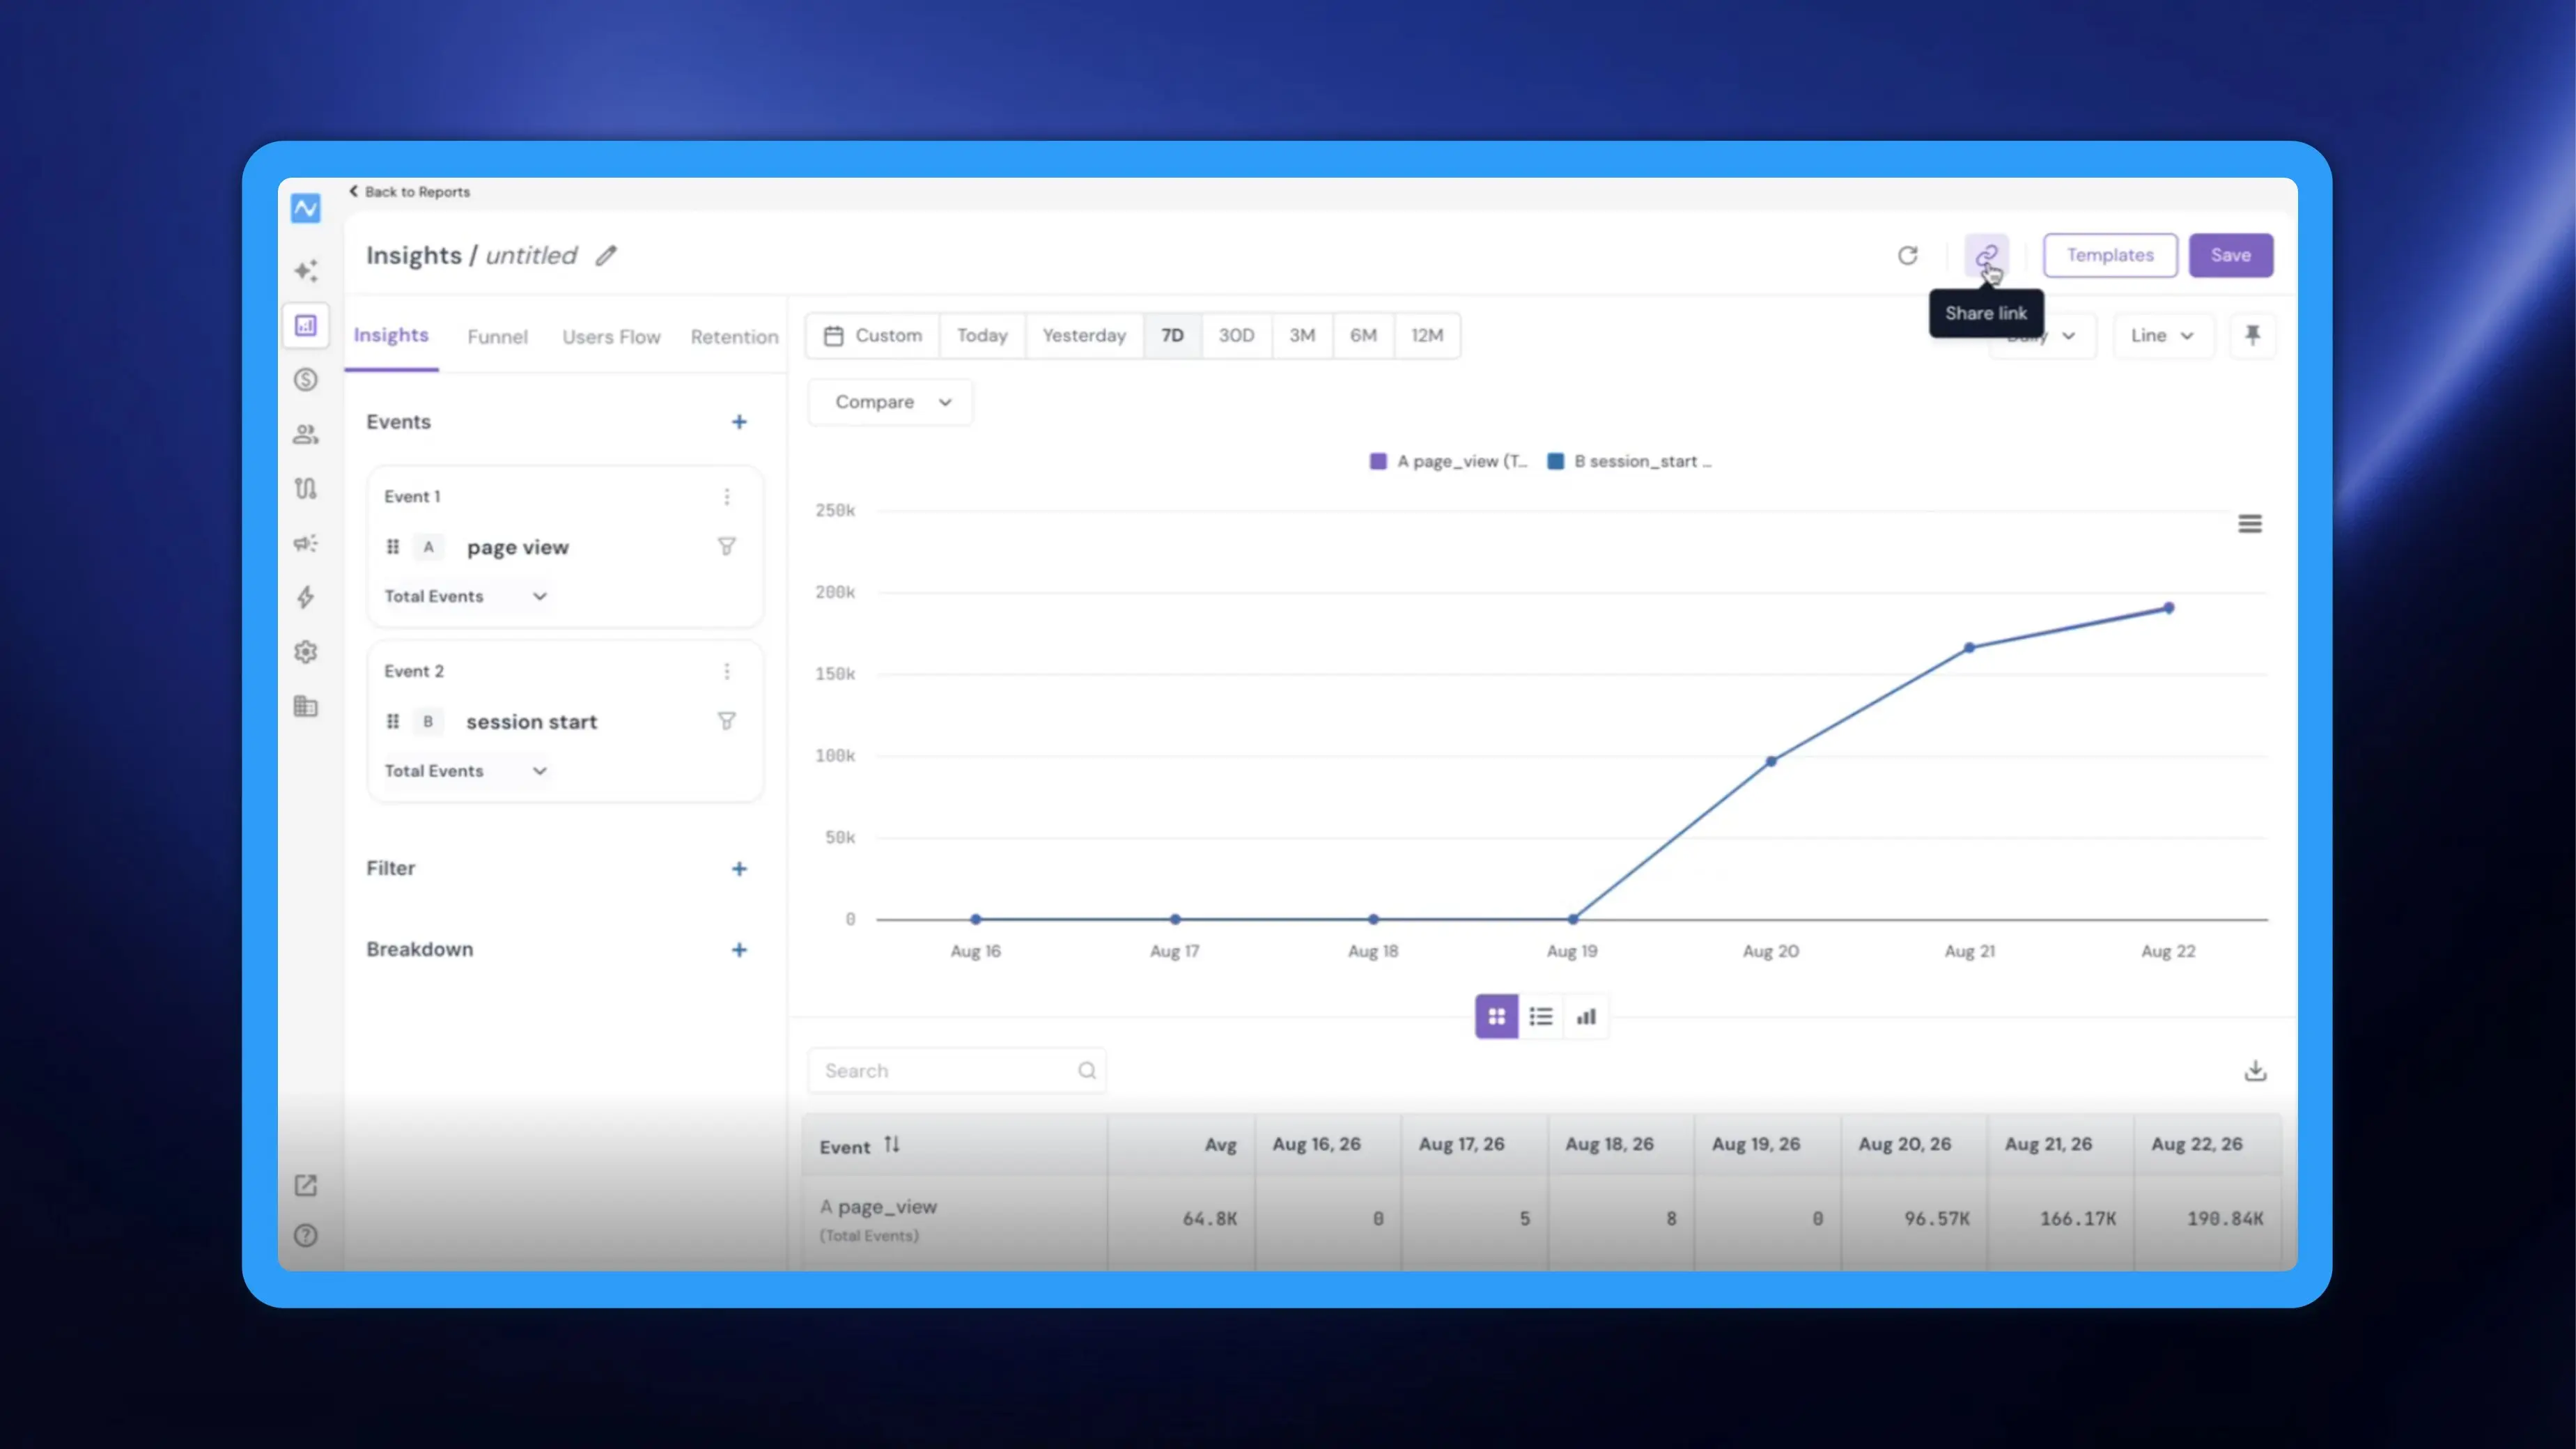2576x1449 pixels.
Task: Switch to the Funnel tab
Action: (x=497, y=337)
